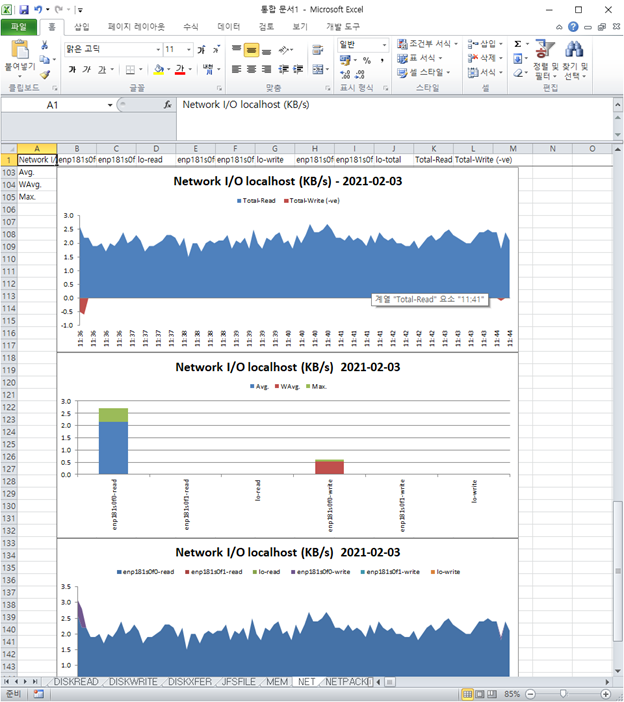This screenshot has width=624, height=702.
Task: Click the Fill down icon
Action: tap(518, 58)
